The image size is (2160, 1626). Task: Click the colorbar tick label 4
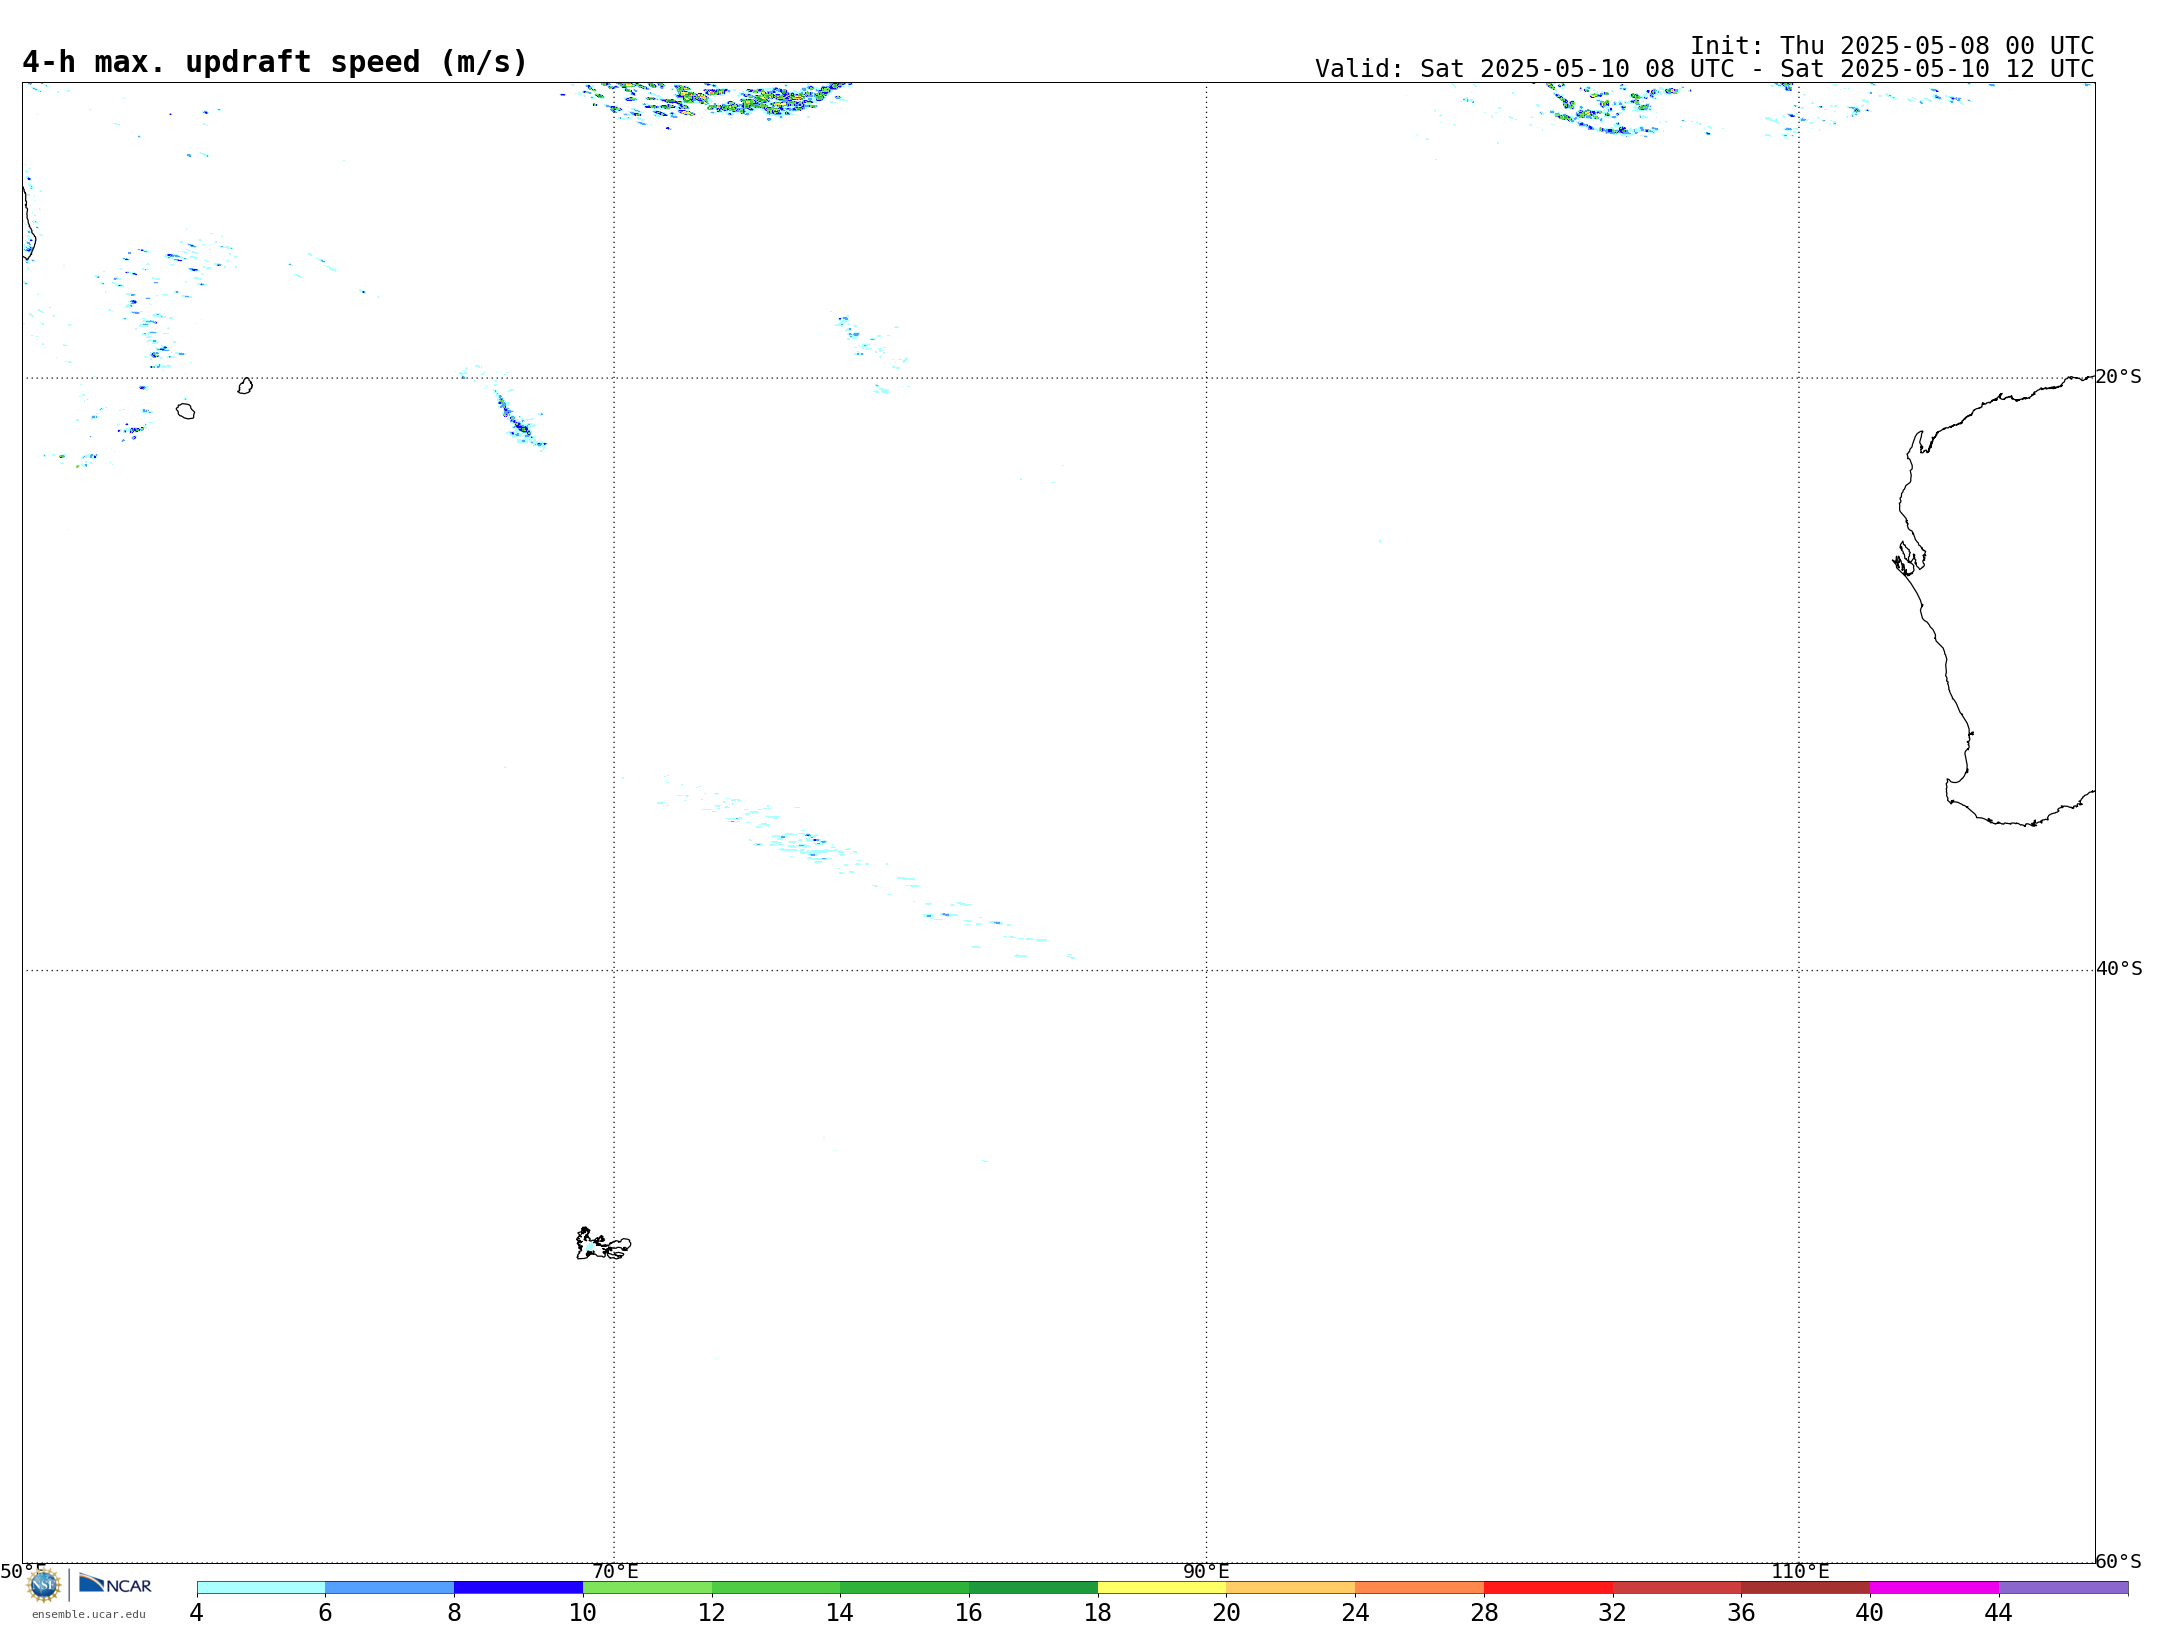click(x=197, y=1613)
